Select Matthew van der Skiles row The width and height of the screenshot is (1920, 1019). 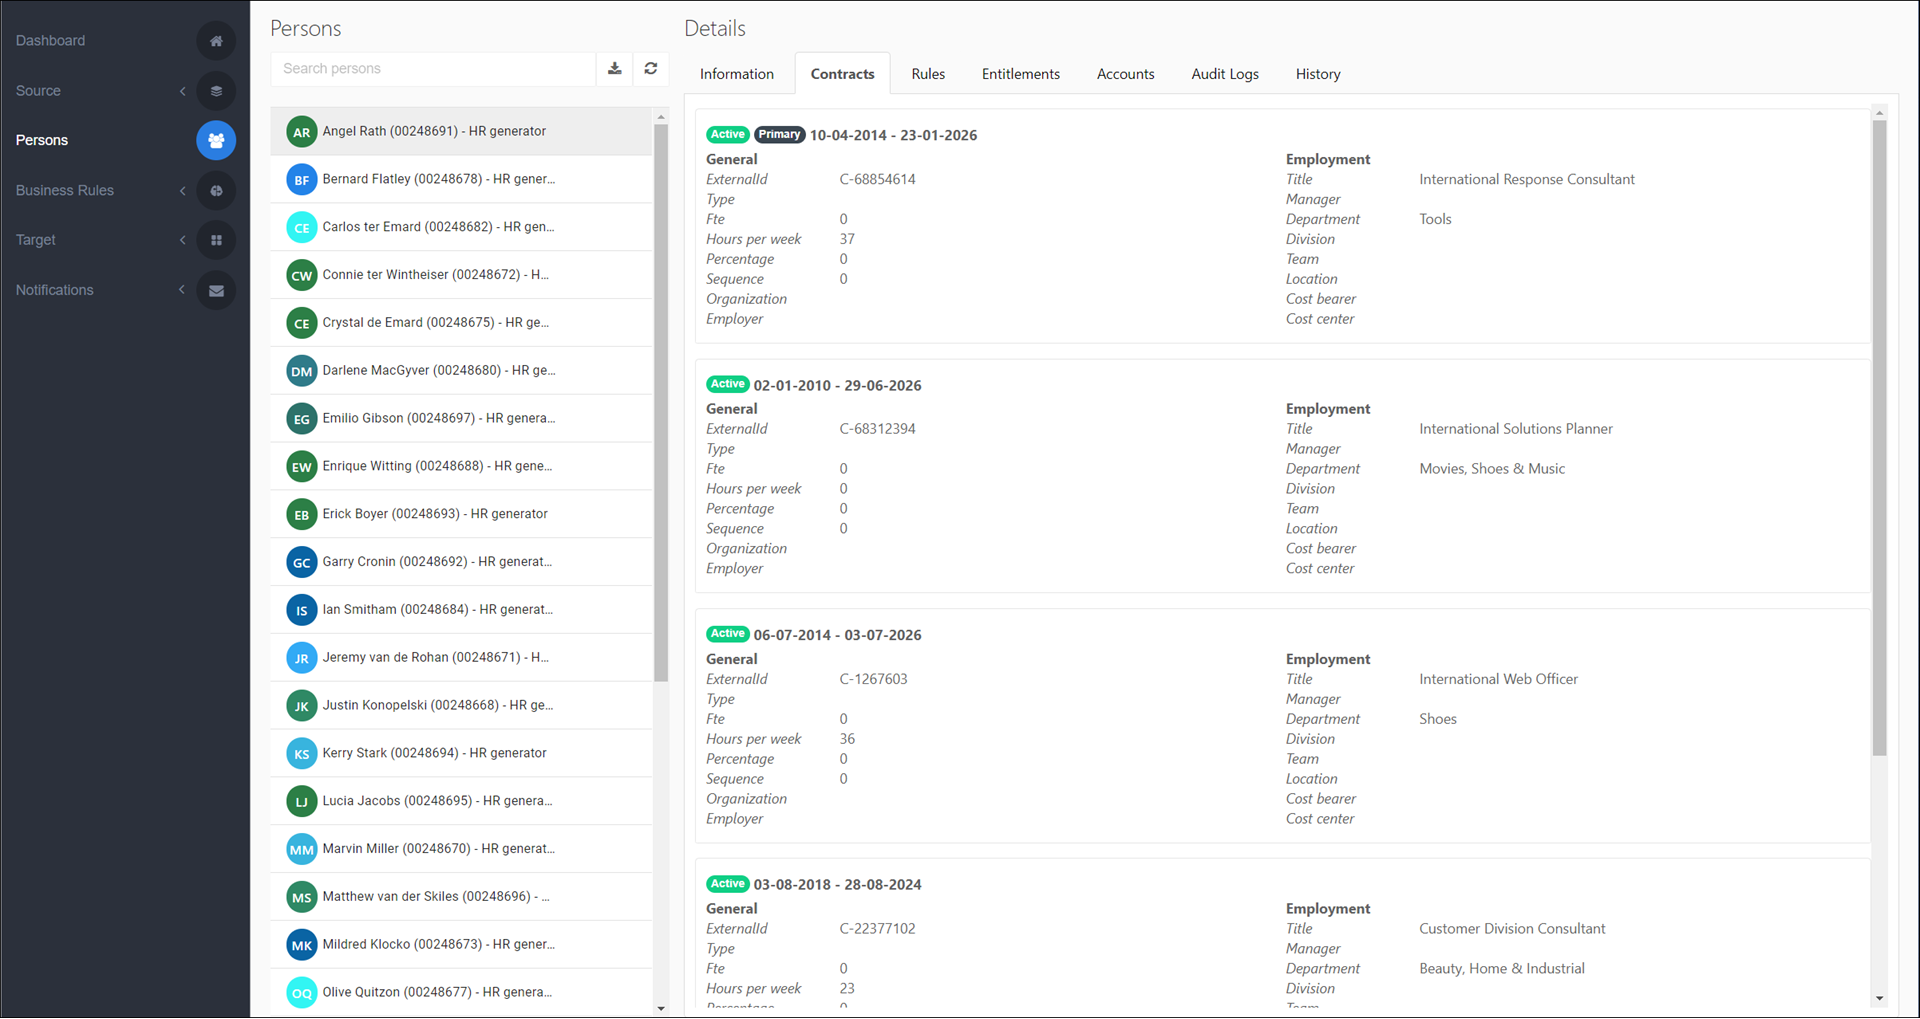[x=462, y=897]
